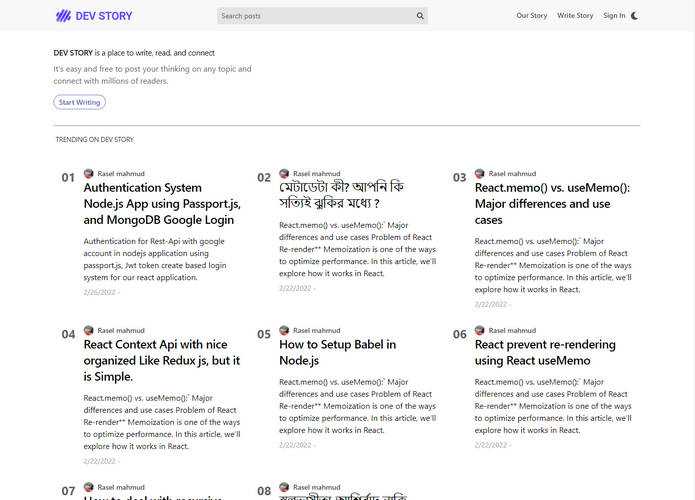The image size is (695, 500).
Task: Open post React.memo() vs. useMemo(): Major differences
Action: (552, 204)
